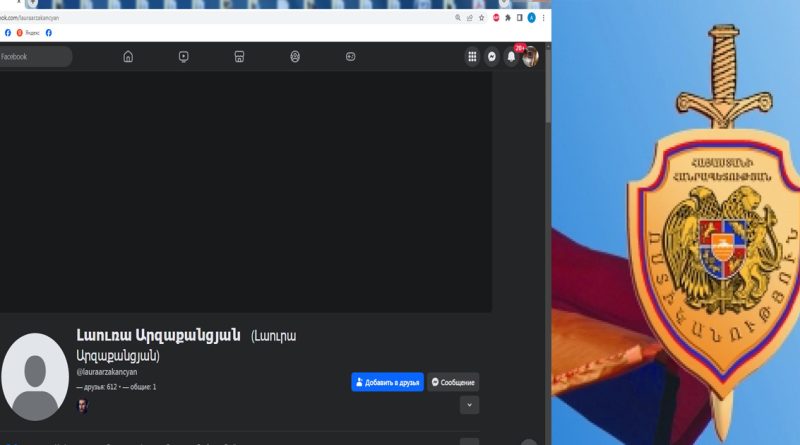
Task: Open the Facebook Home feed icon
Action: (128, 57)
